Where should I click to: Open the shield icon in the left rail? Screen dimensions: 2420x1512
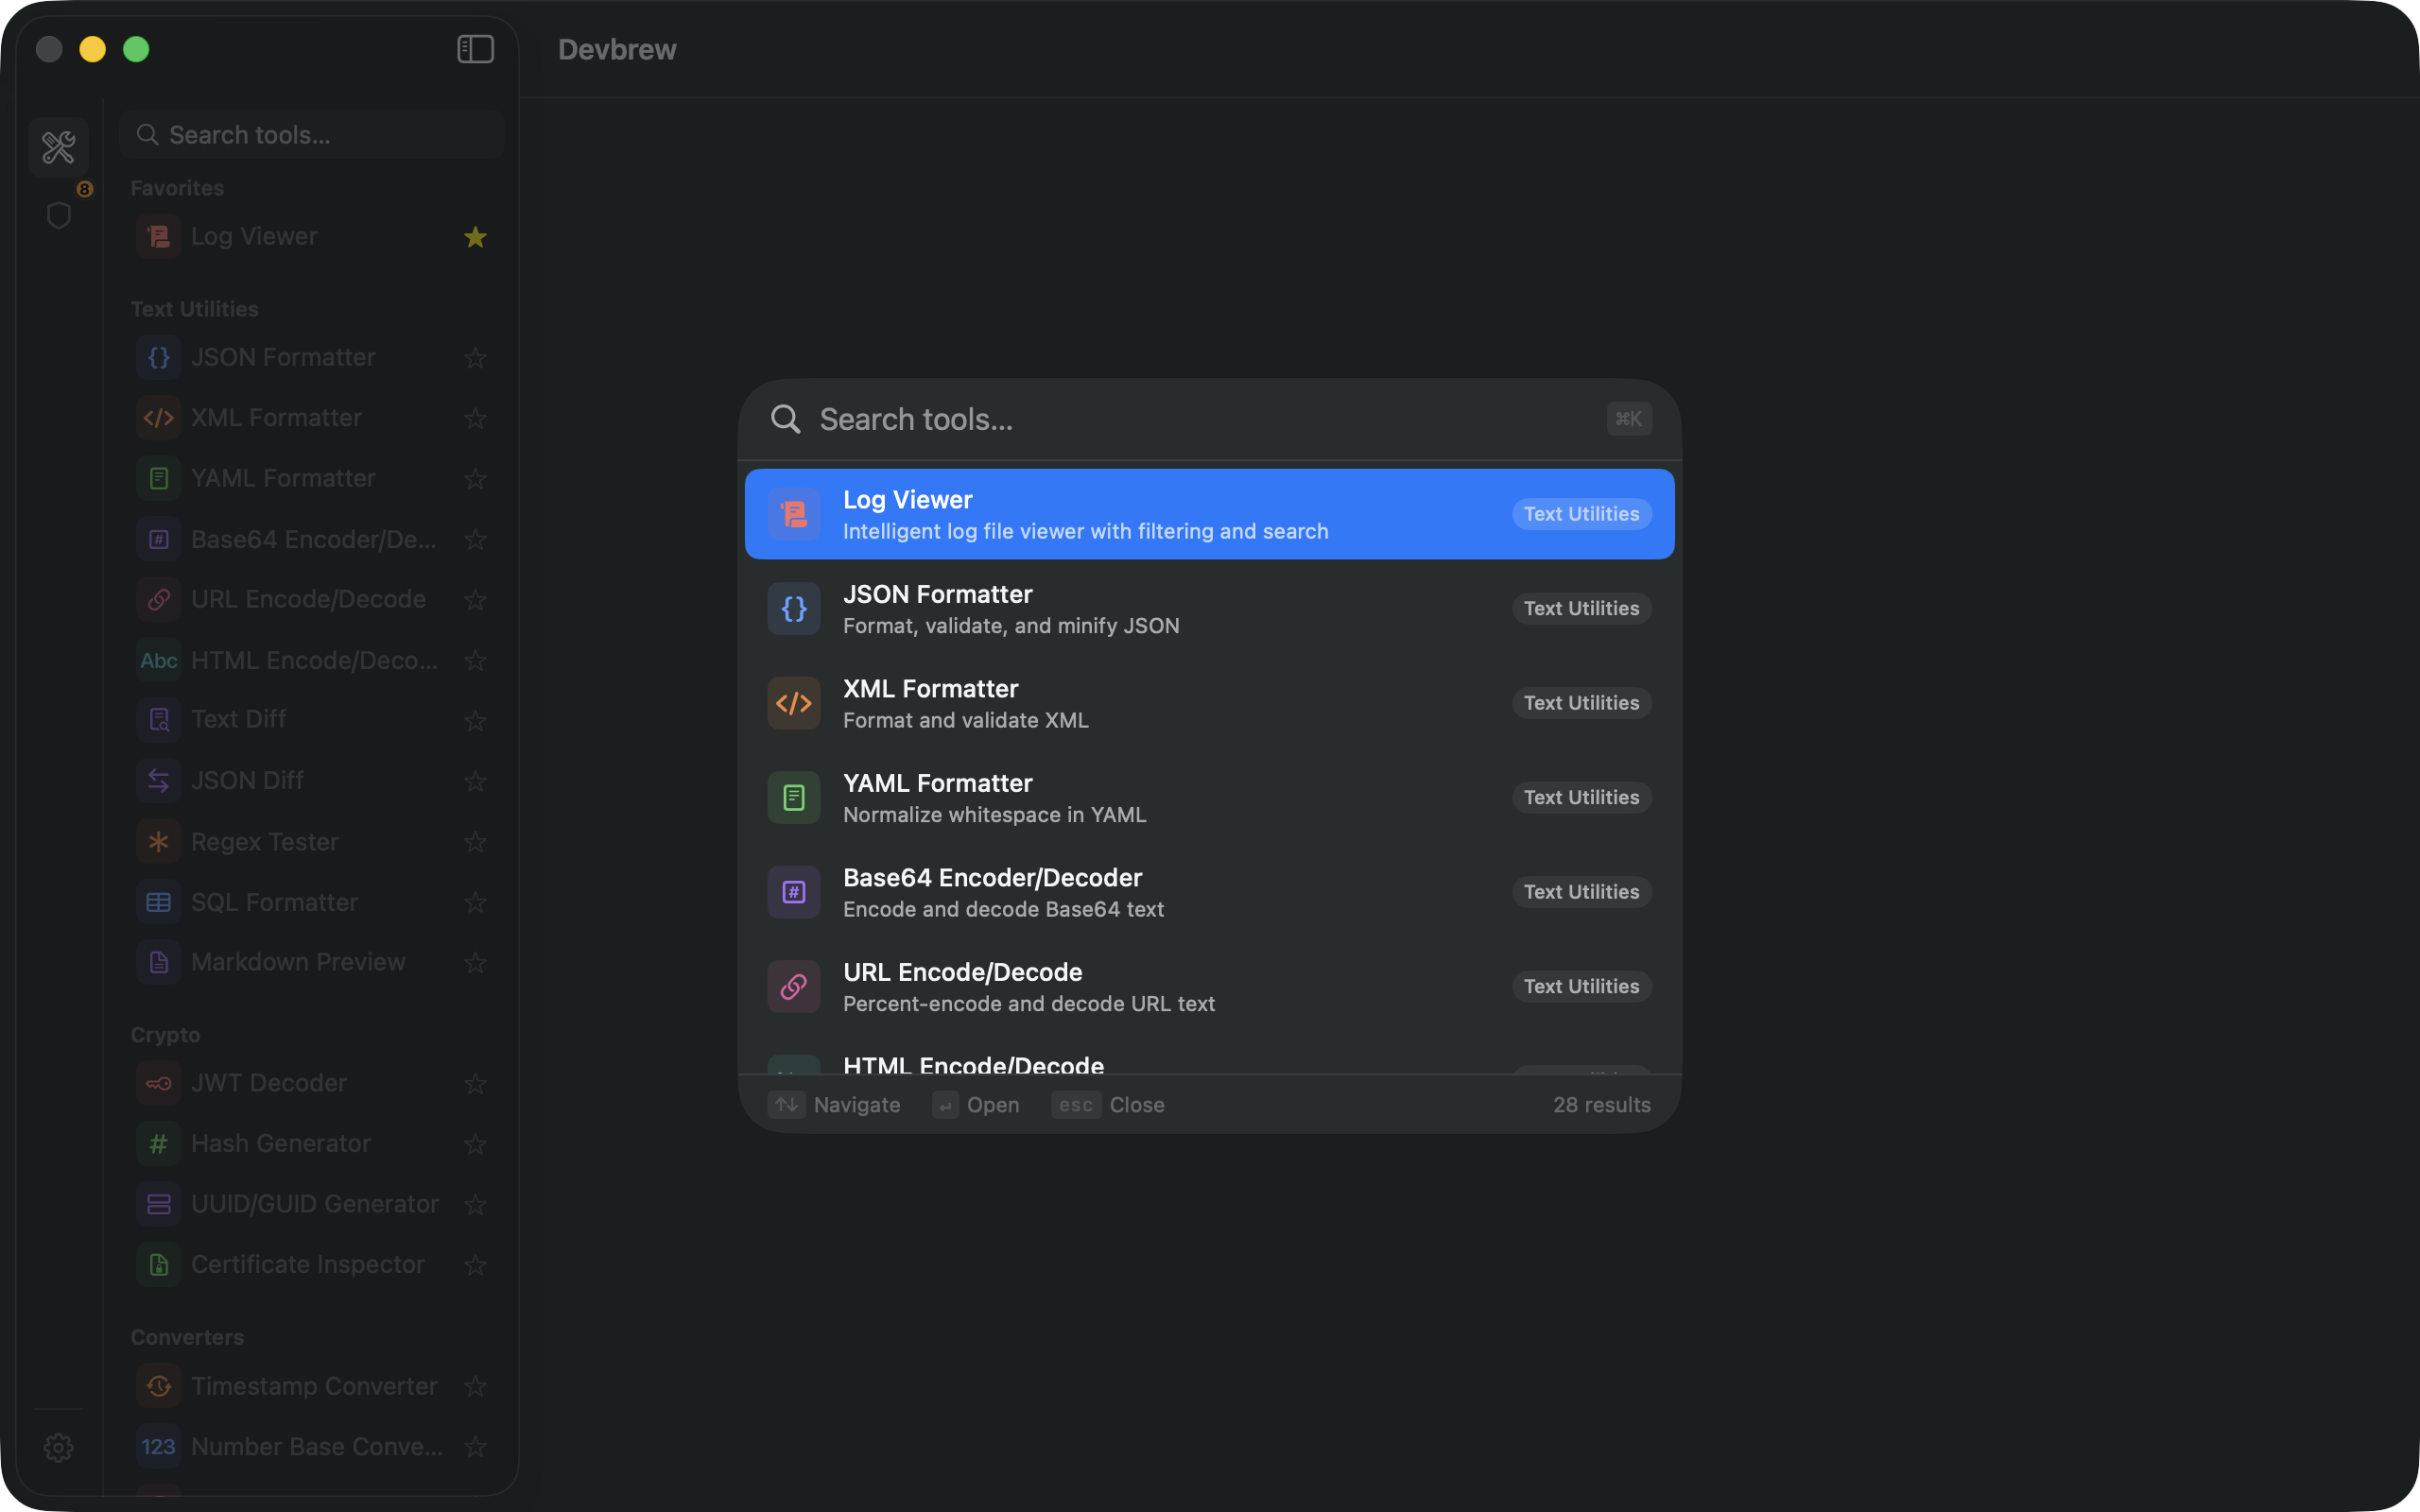(x=59, y=214)
